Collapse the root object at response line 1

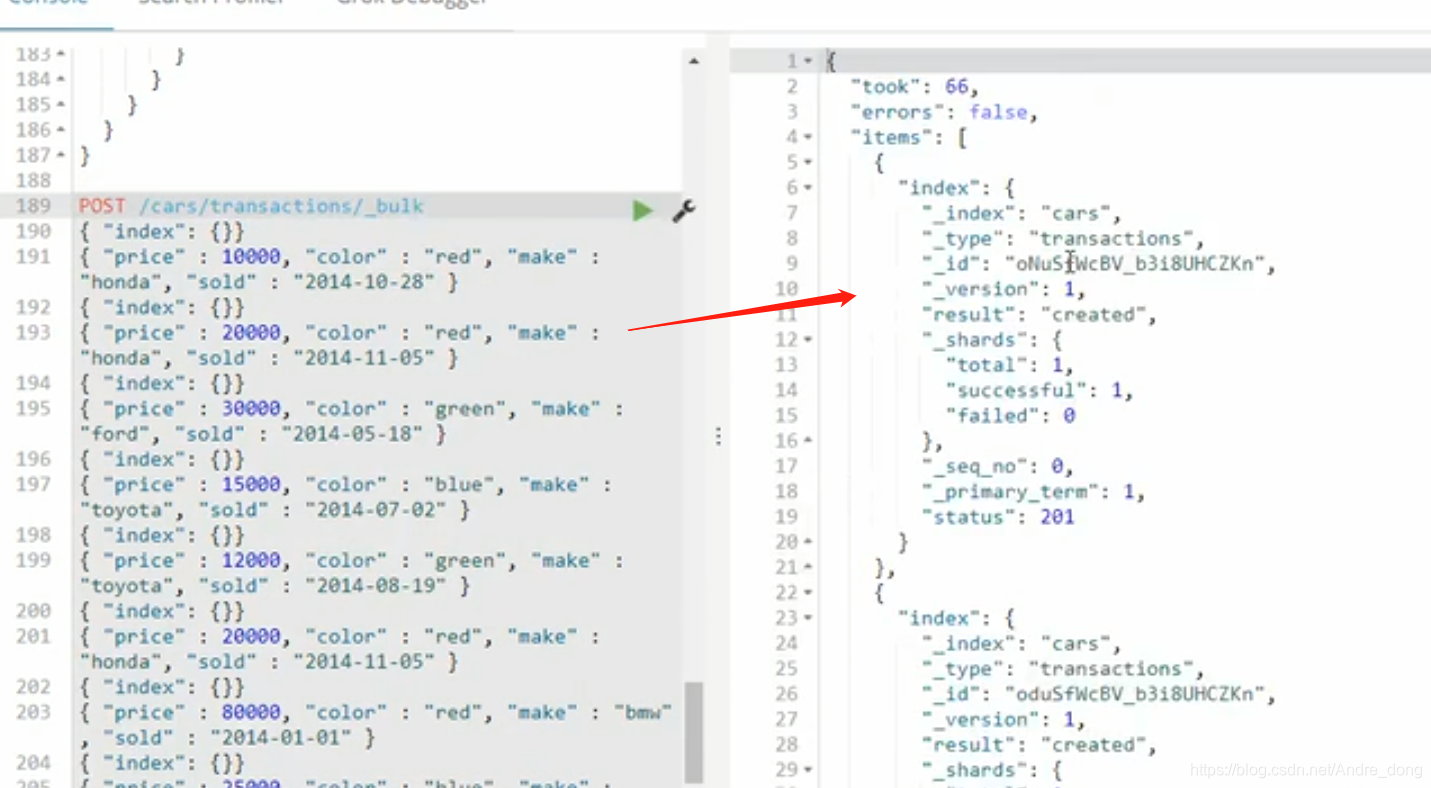tap(808, 62)
